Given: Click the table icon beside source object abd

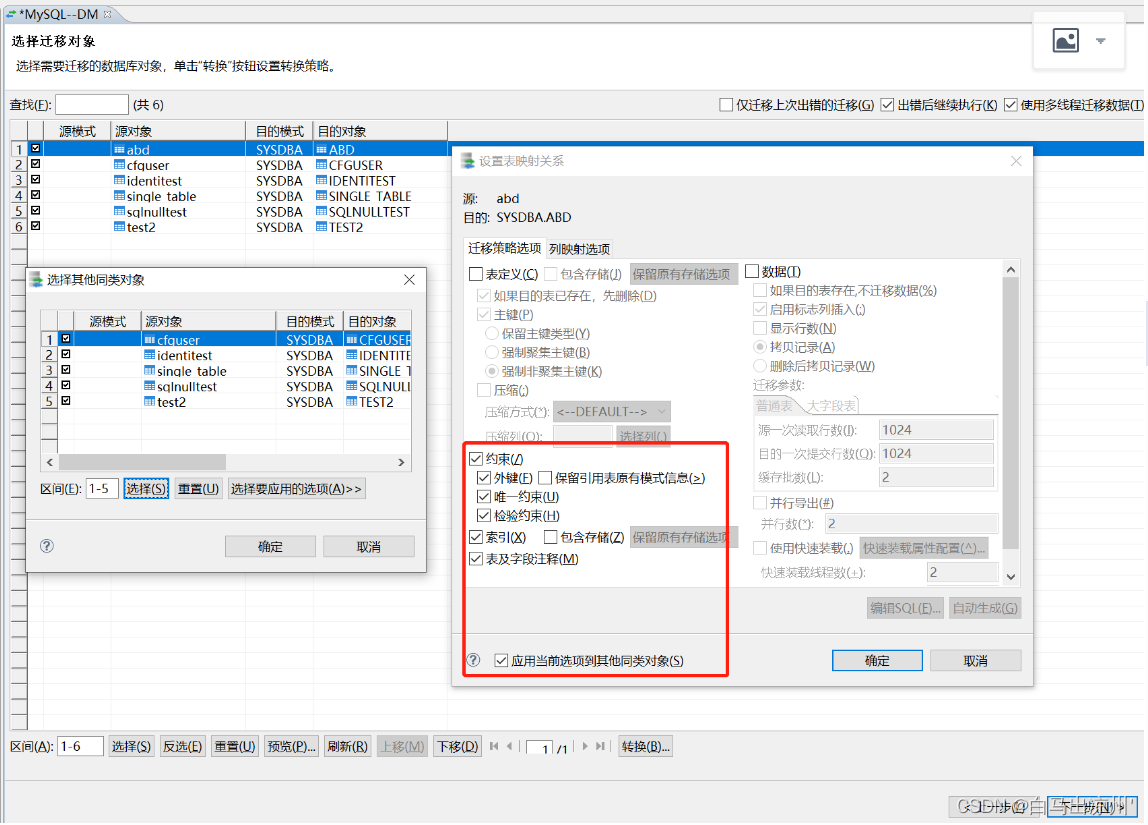Looking at the screenshot, I should click(120, 149).
